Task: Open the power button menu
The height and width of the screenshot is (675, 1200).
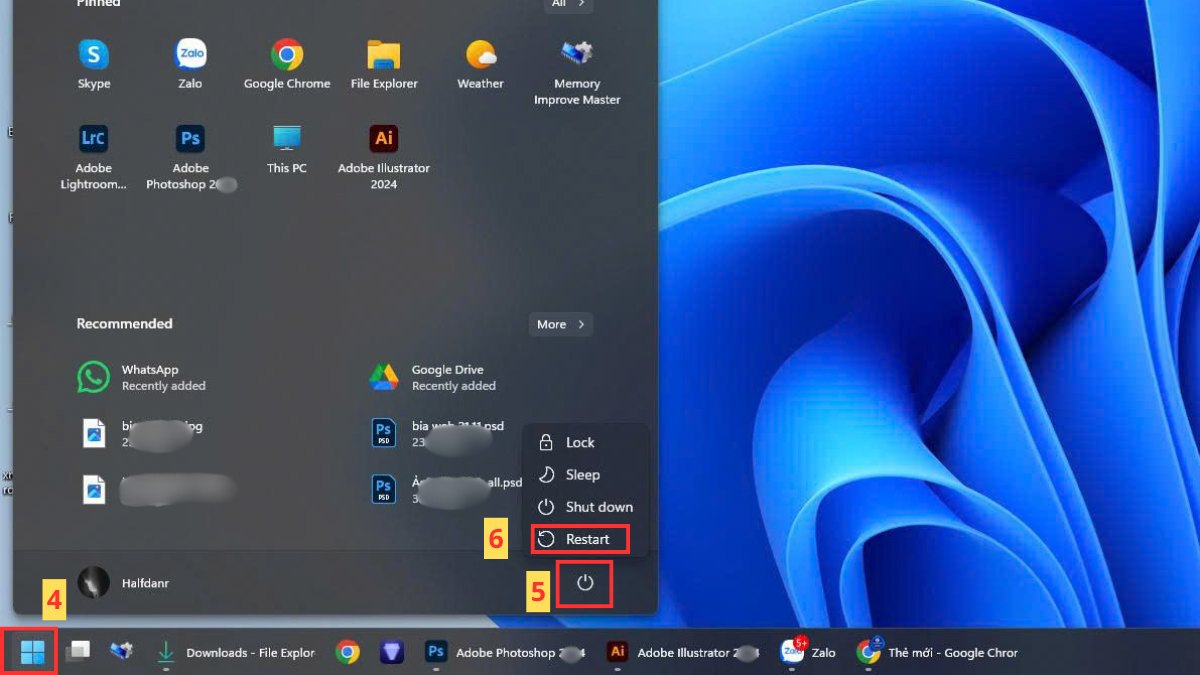Action: tap(584, 583)
